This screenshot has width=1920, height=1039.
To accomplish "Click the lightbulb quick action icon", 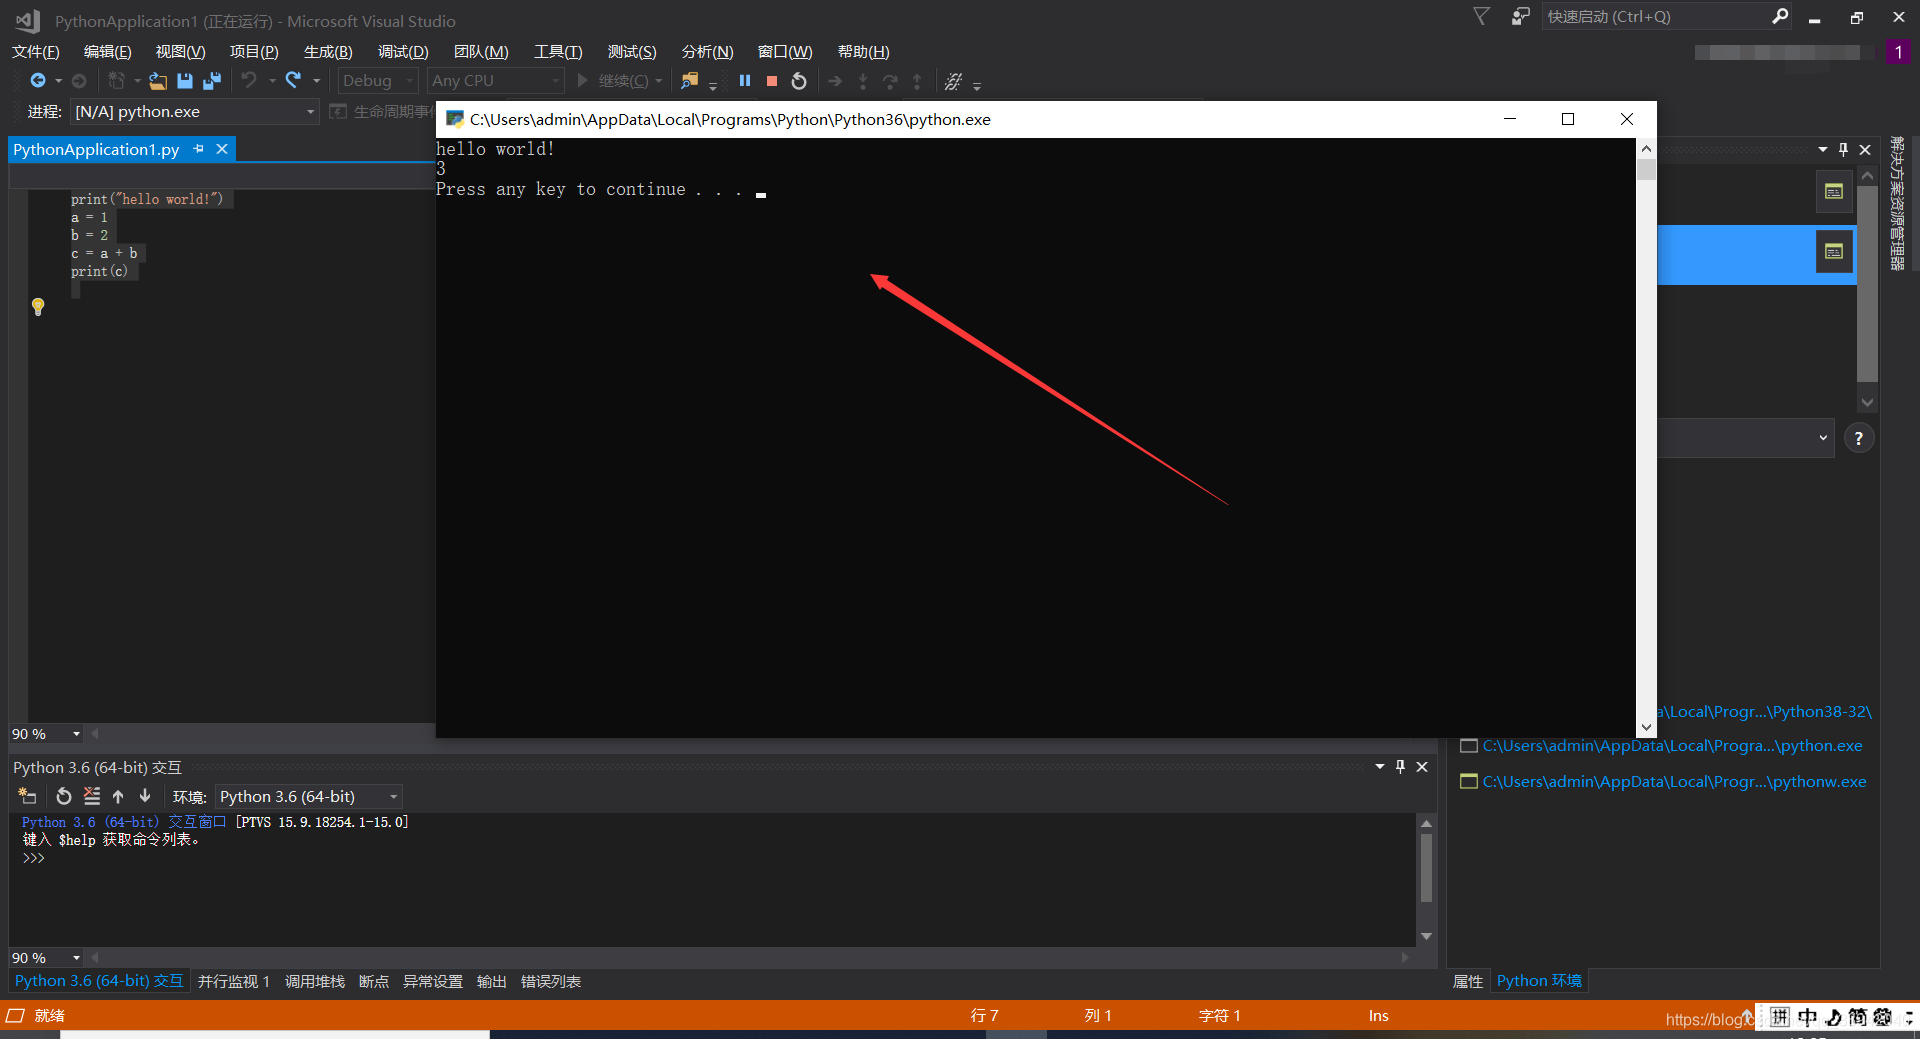I will coord(38,307).
